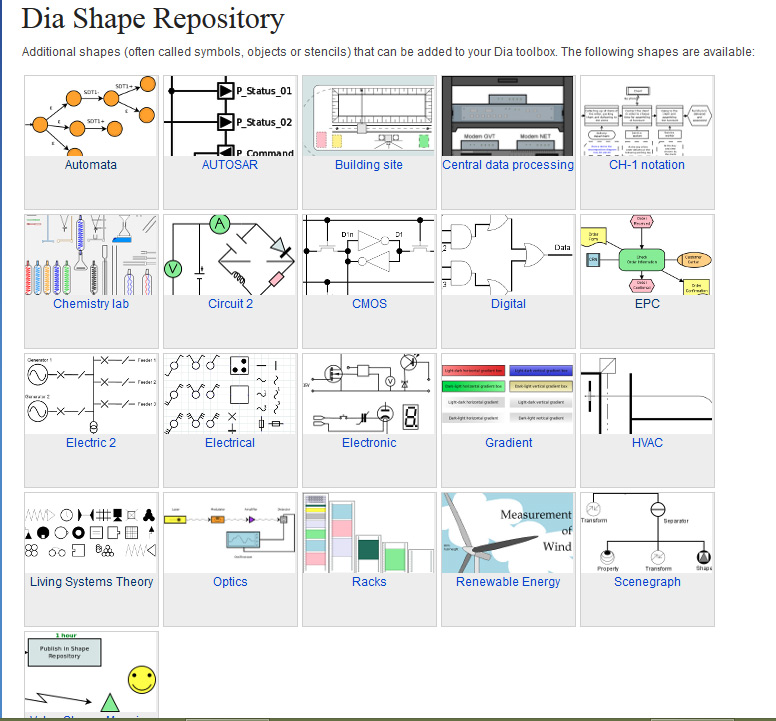Image resolution: width=776 pixels, height=721 pixels.
Task: Open the Renewable Energy wind turbine thumbnail
Action: pos(508,533)
